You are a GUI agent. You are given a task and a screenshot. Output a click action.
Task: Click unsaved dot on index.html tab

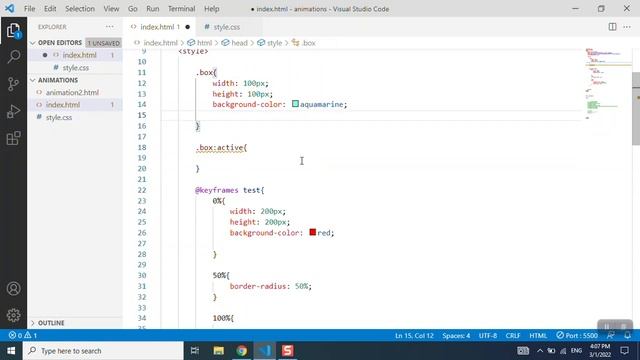tap(187, 27)
